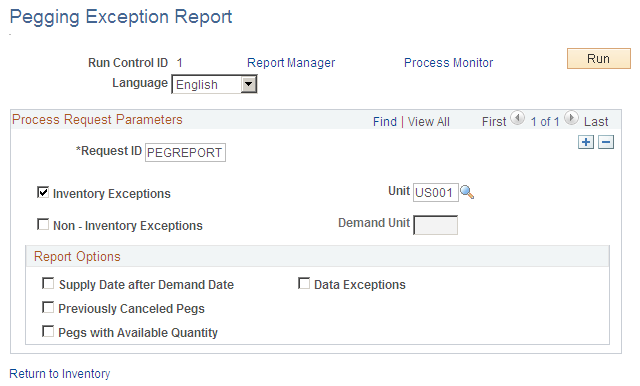Click the Report Options section header
The width and height of the screenshot is (640, 386).
(x=77, y=257)
